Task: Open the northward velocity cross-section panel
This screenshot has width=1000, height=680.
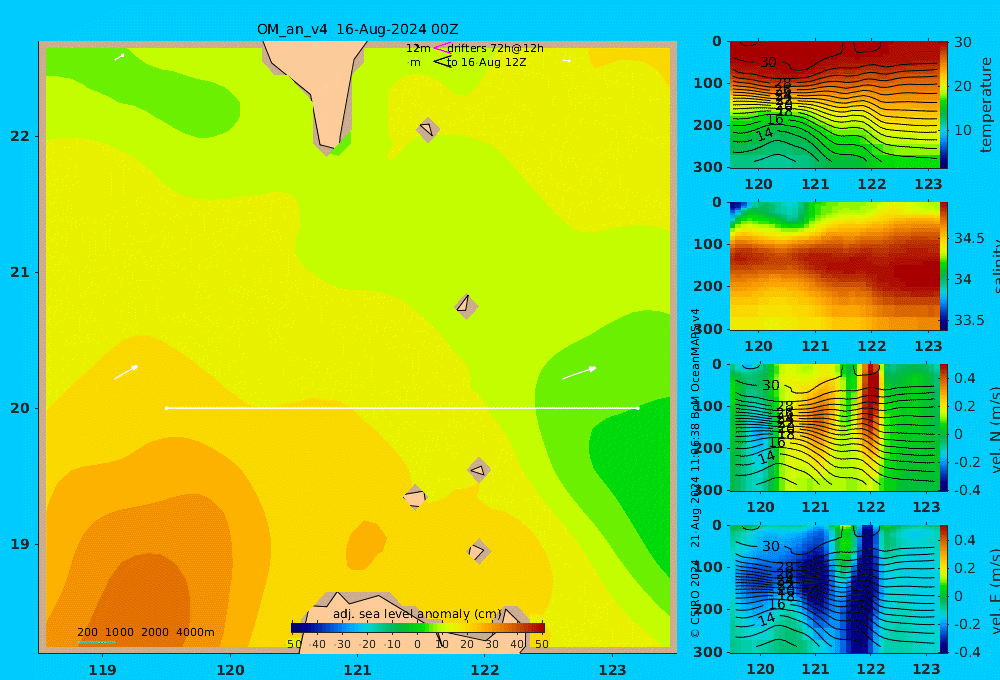Action: pyautogui.click(x=834, y=427)
